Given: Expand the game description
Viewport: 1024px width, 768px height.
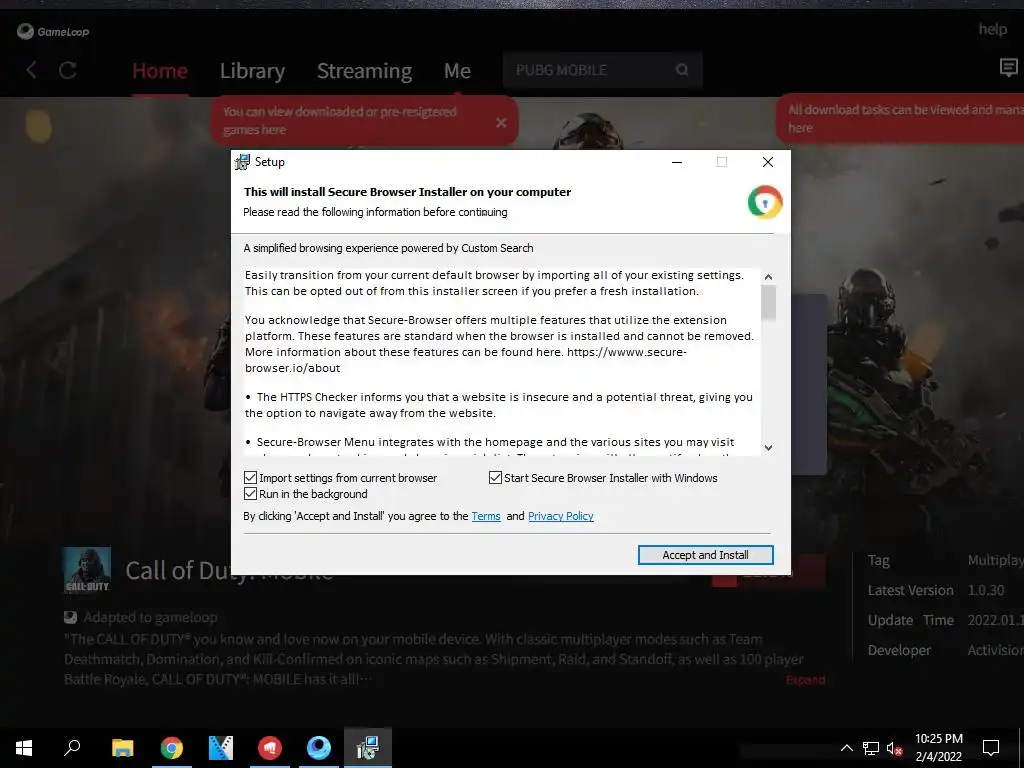Looking at the screenshot, I should [805, 680].
